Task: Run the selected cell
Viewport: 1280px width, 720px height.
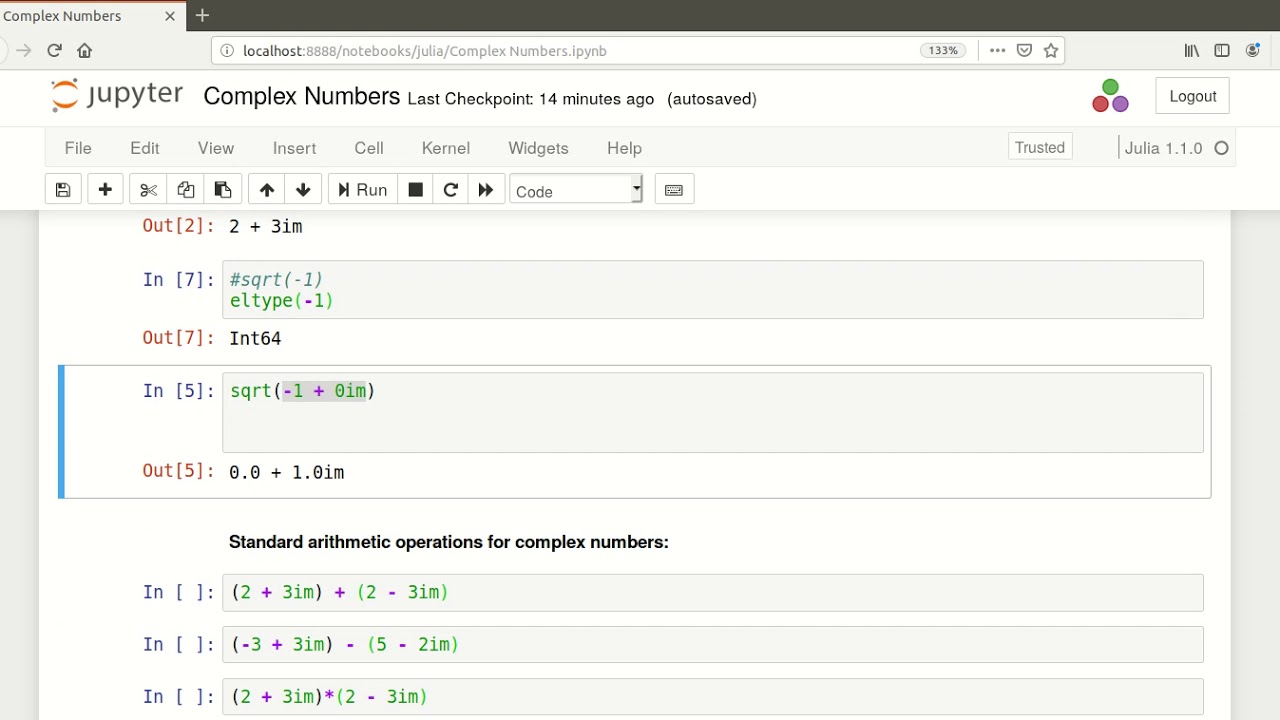Action: point(362,190)
